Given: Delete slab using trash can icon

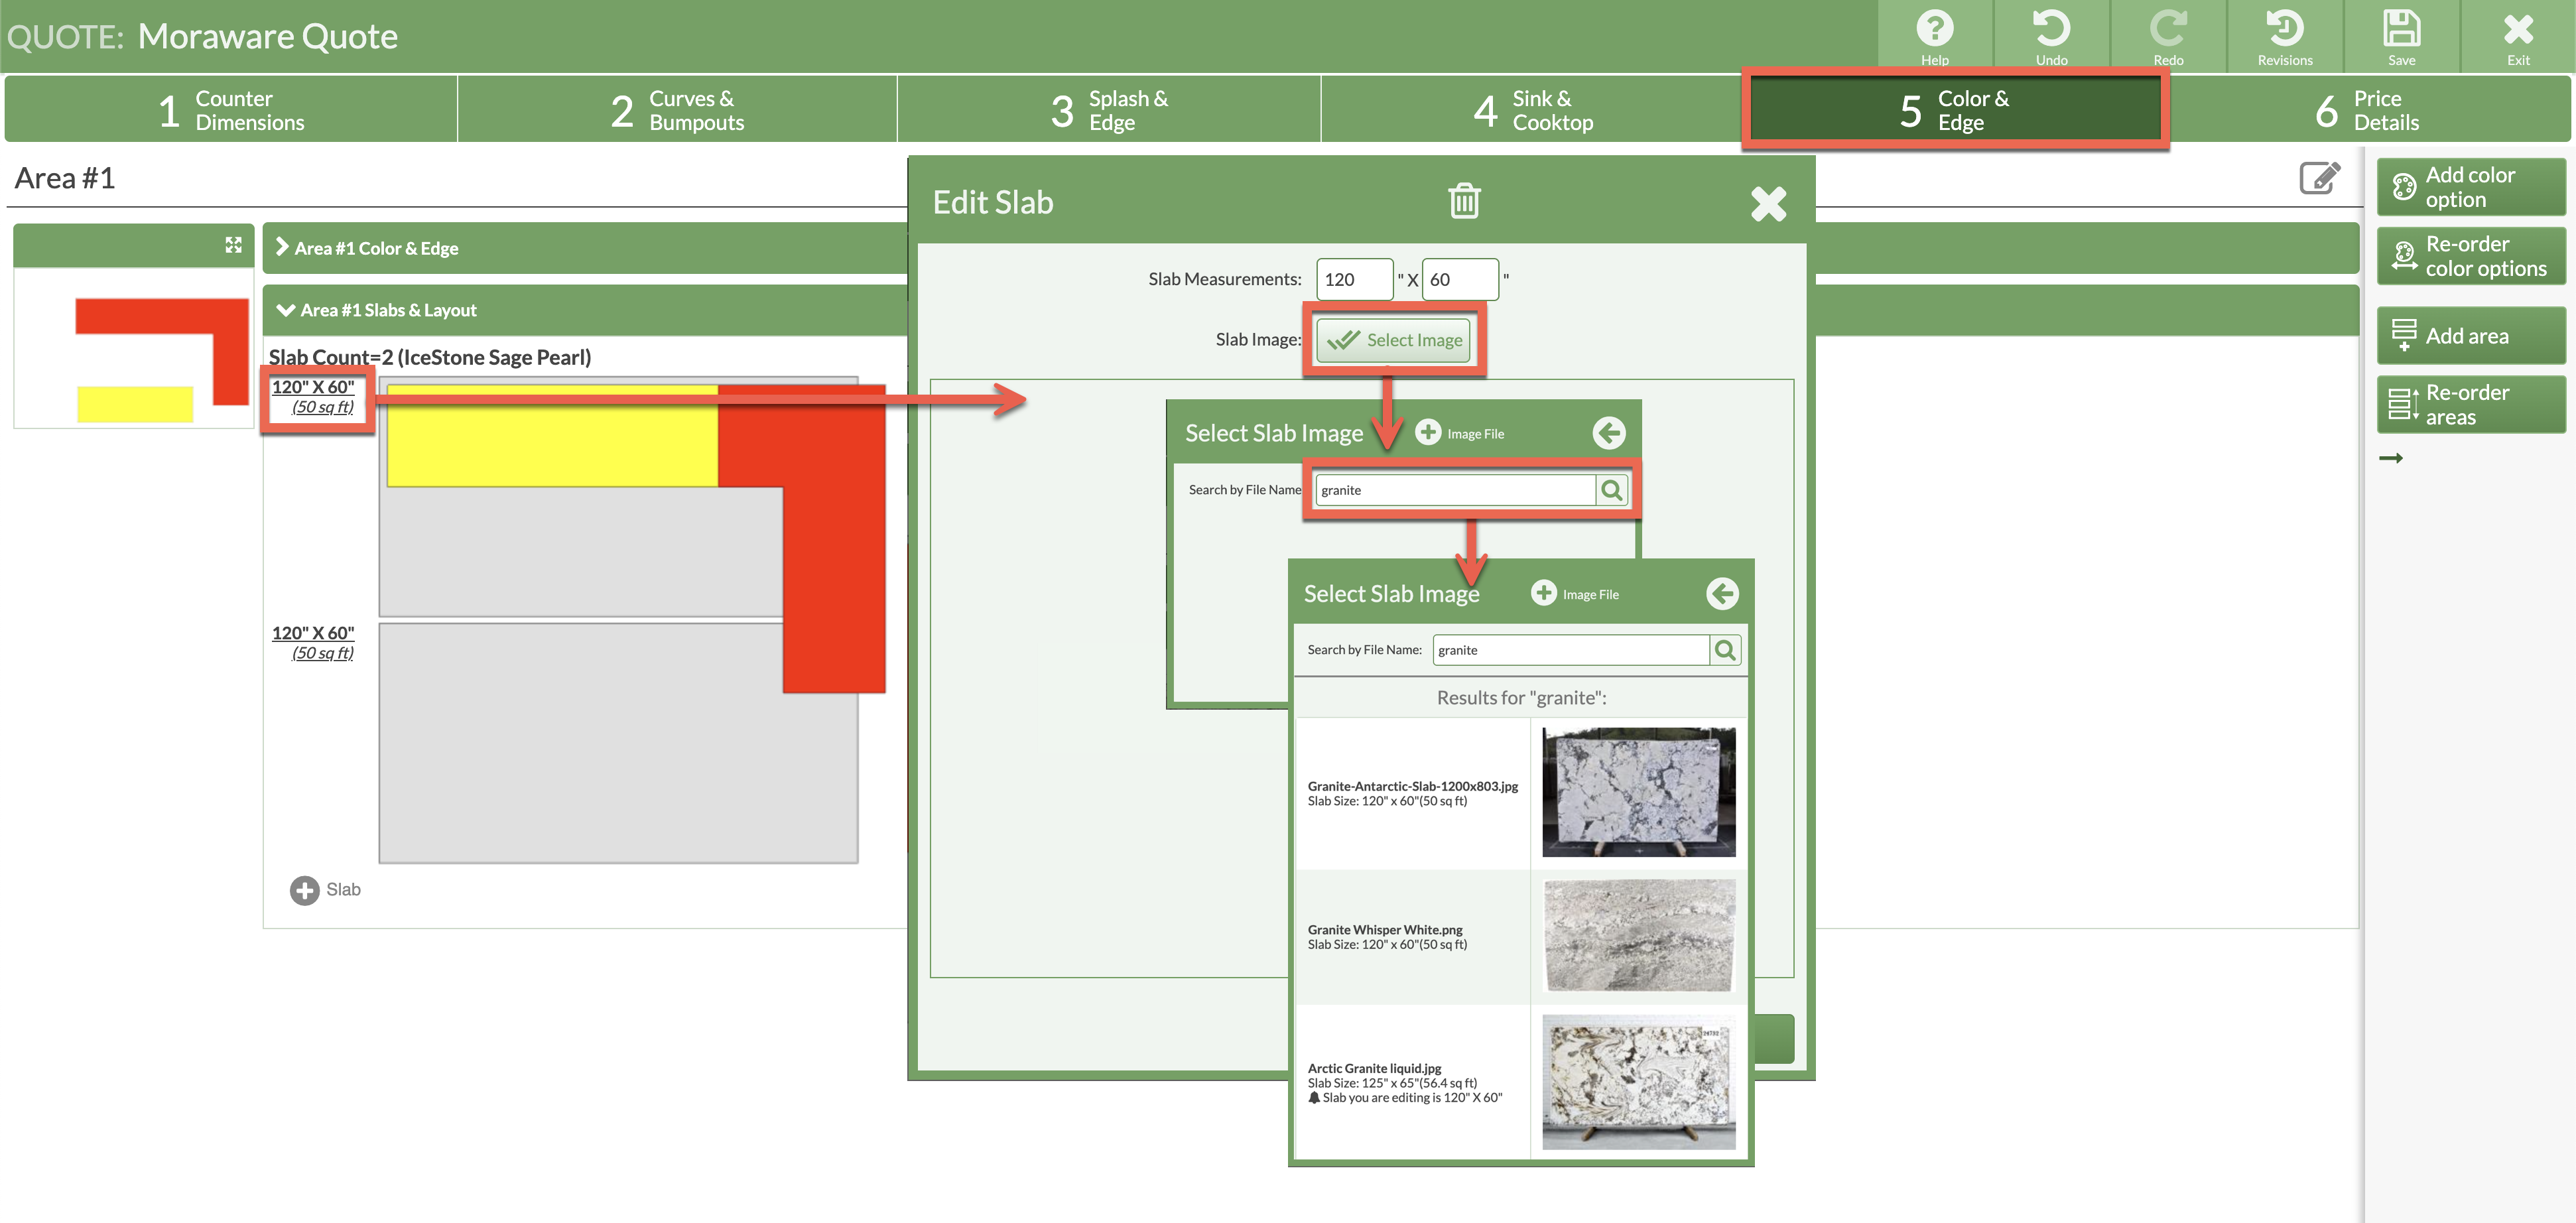Looking at the screenshot, I should [1464, 201].
